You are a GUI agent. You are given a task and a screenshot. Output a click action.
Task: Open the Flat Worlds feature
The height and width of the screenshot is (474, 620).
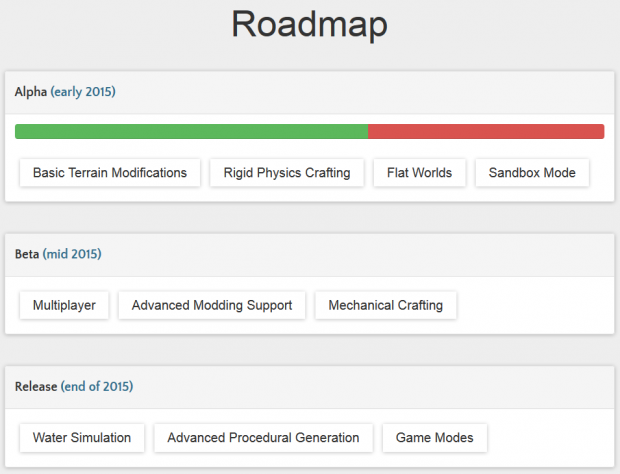[420, 173]
